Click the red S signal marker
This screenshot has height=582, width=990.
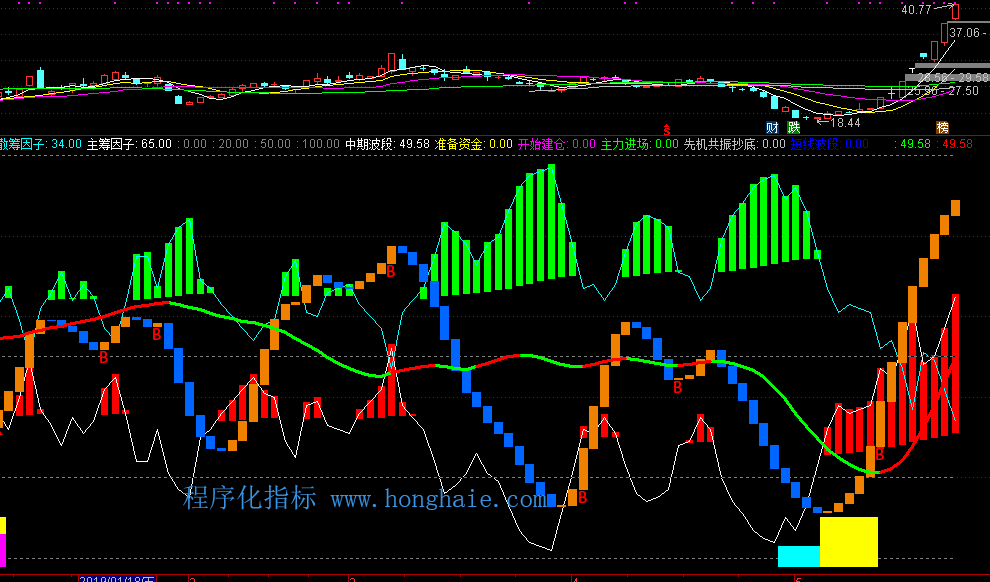[666, 128]
